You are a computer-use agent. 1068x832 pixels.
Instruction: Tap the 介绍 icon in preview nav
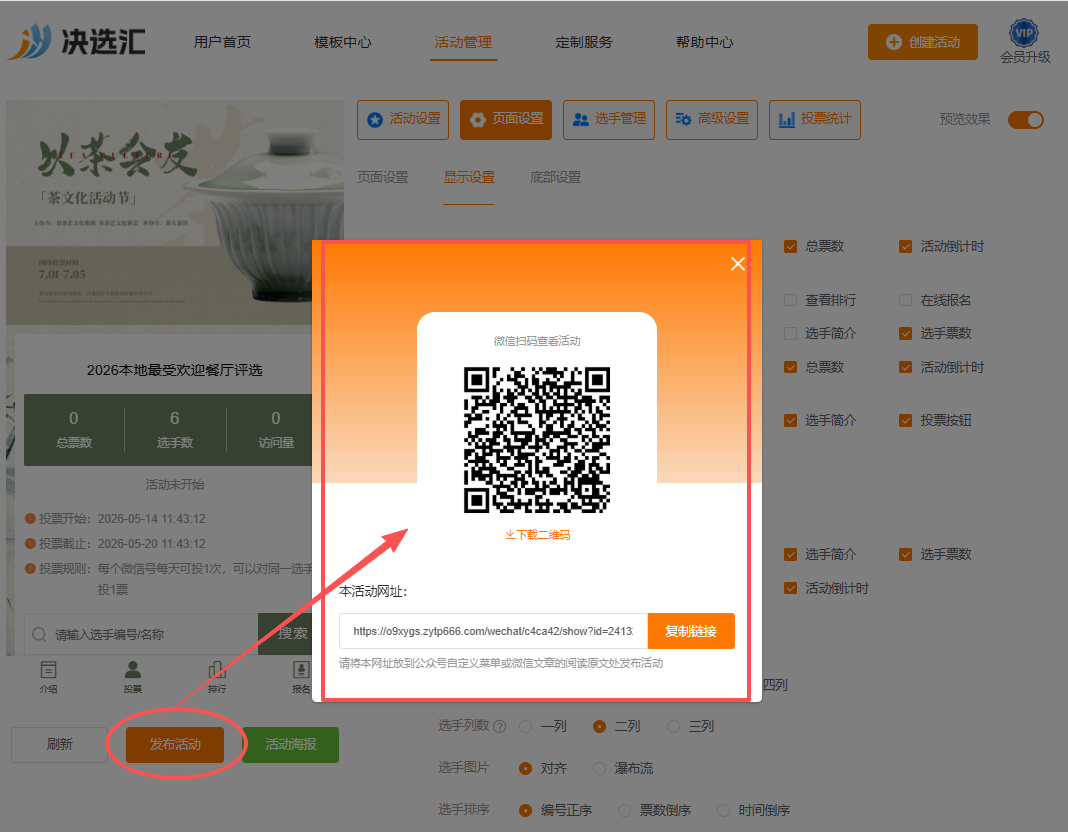click(48, 677)
